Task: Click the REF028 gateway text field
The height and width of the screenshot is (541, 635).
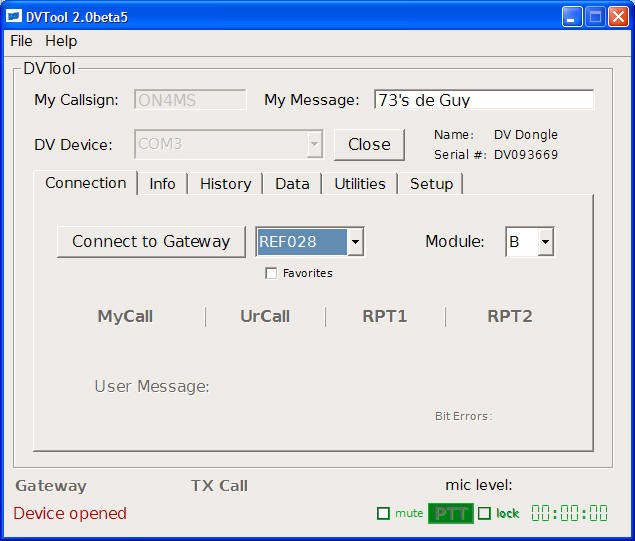Action: pyautogui.click(x=302, y=242)
